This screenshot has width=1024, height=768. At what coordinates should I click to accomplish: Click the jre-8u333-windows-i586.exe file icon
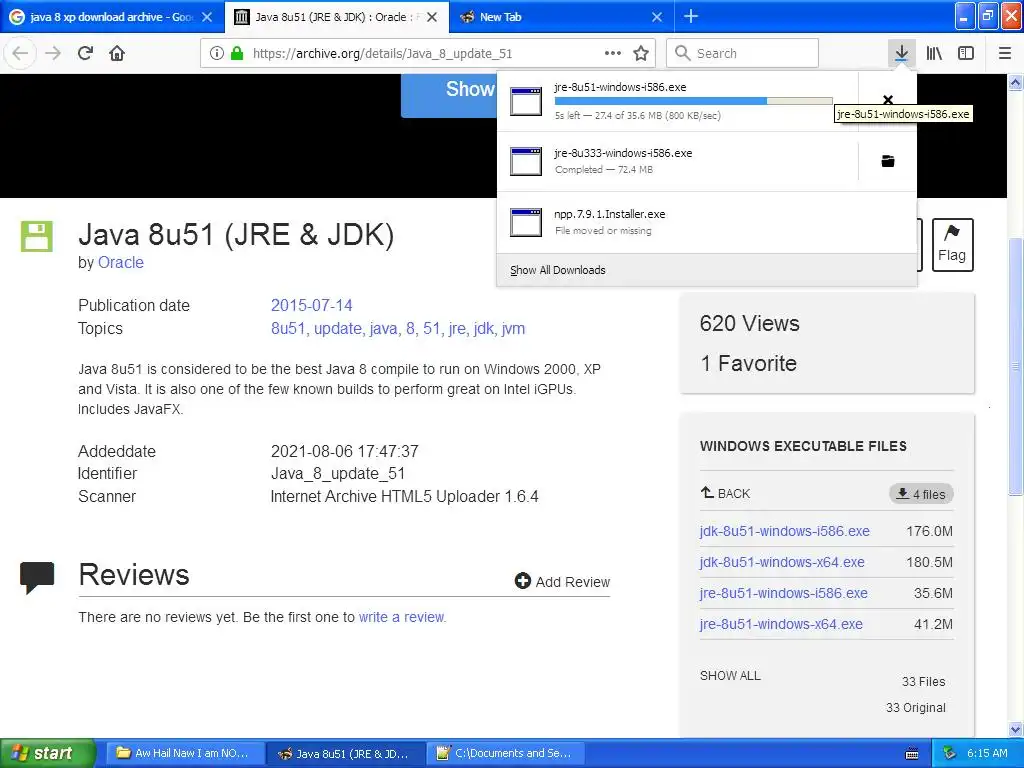click(x=526, y=161)
